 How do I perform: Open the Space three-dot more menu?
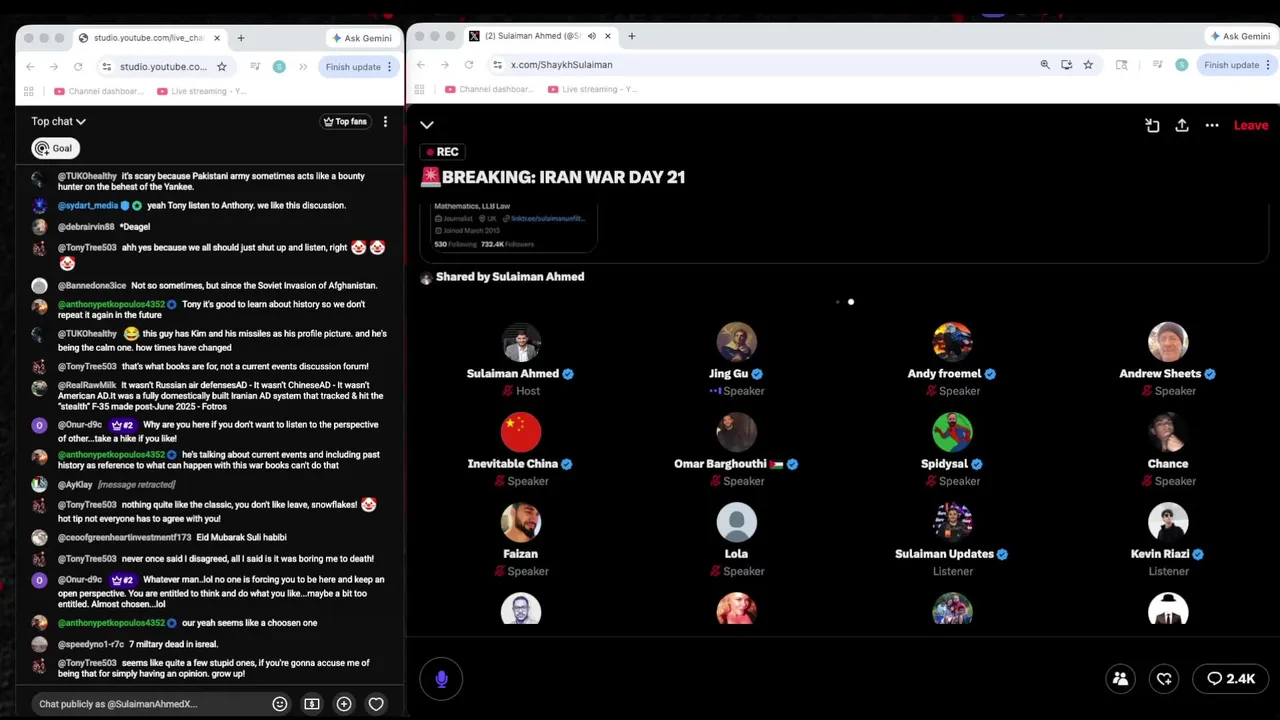(x=1212, y=125)
